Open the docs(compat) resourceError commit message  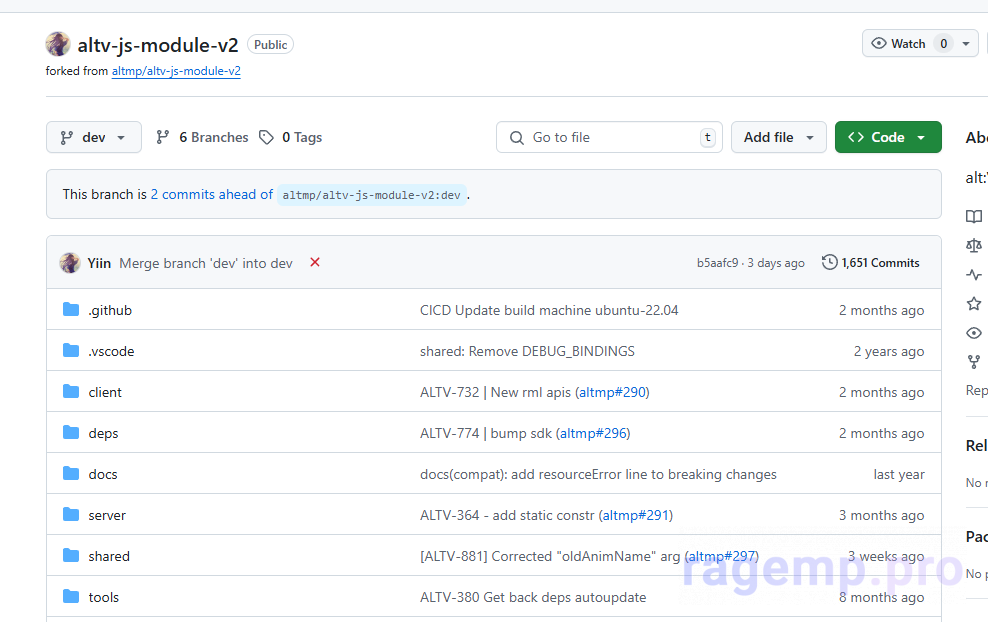(599, 474)
